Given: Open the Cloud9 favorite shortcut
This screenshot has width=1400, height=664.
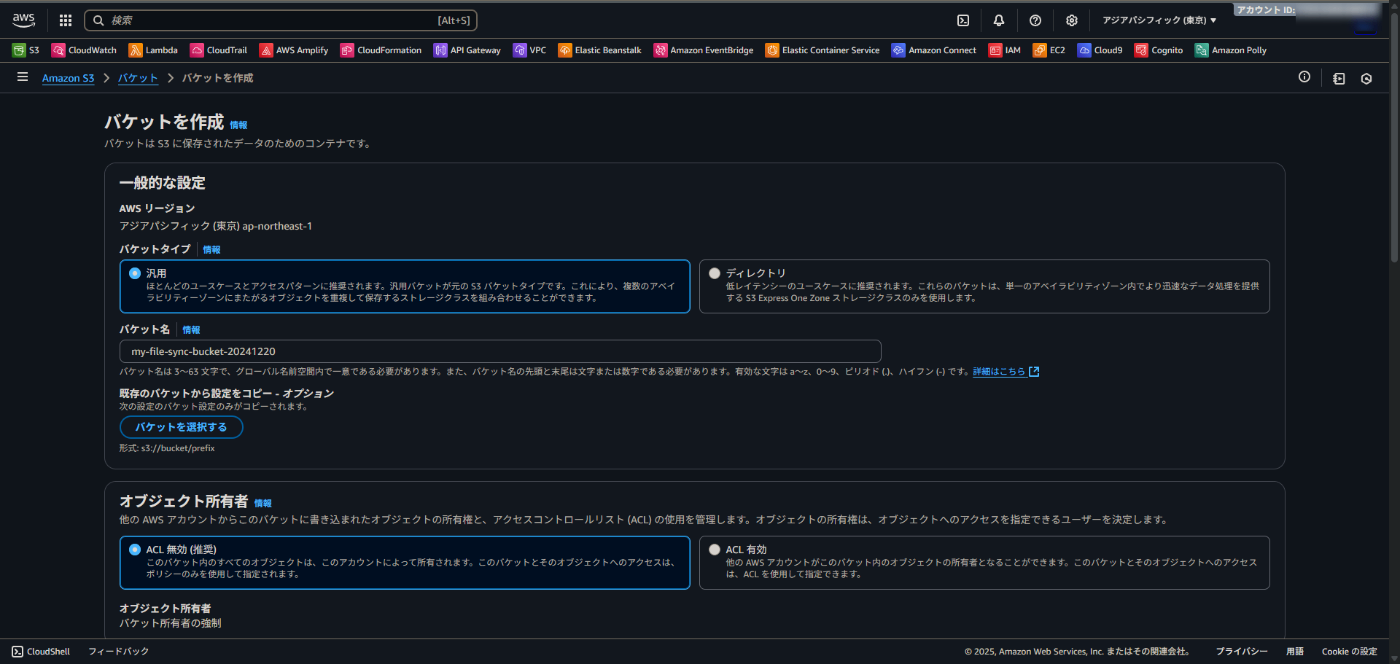Looking at the screenshot, I should click(x=1100, y=50).
